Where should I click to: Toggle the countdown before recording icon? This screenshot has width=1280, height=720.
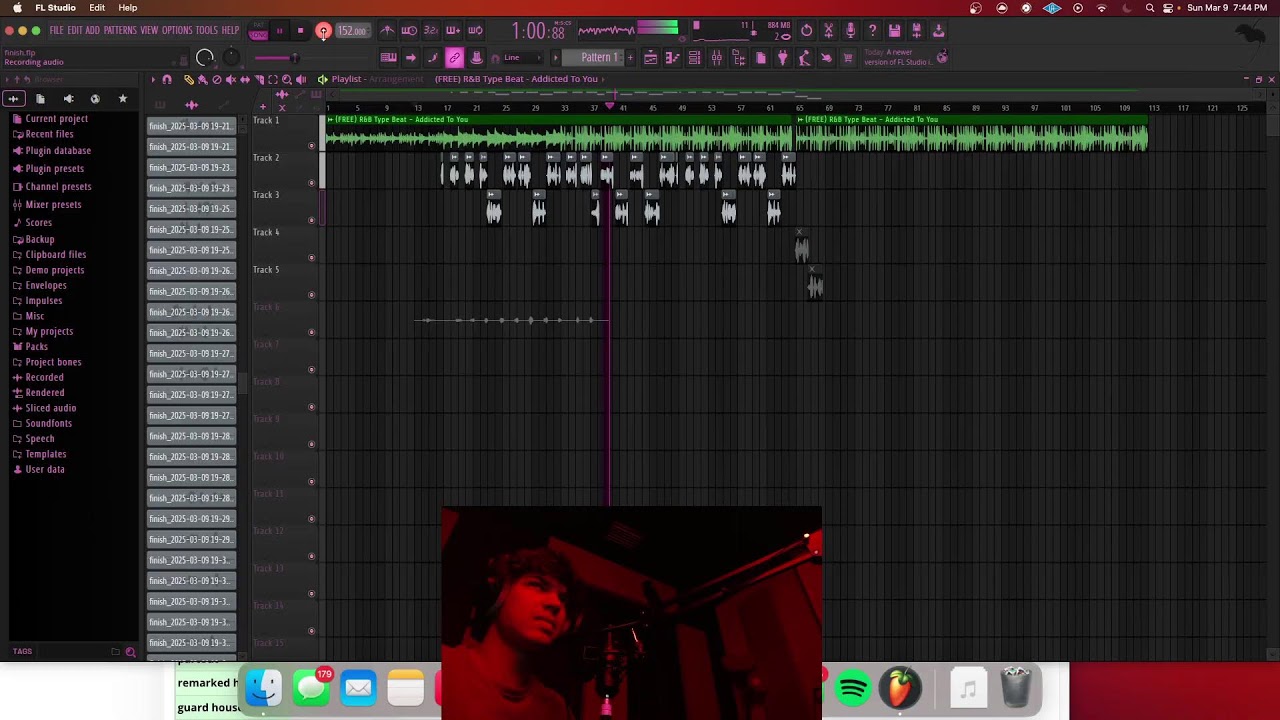[x=431, y=31]
